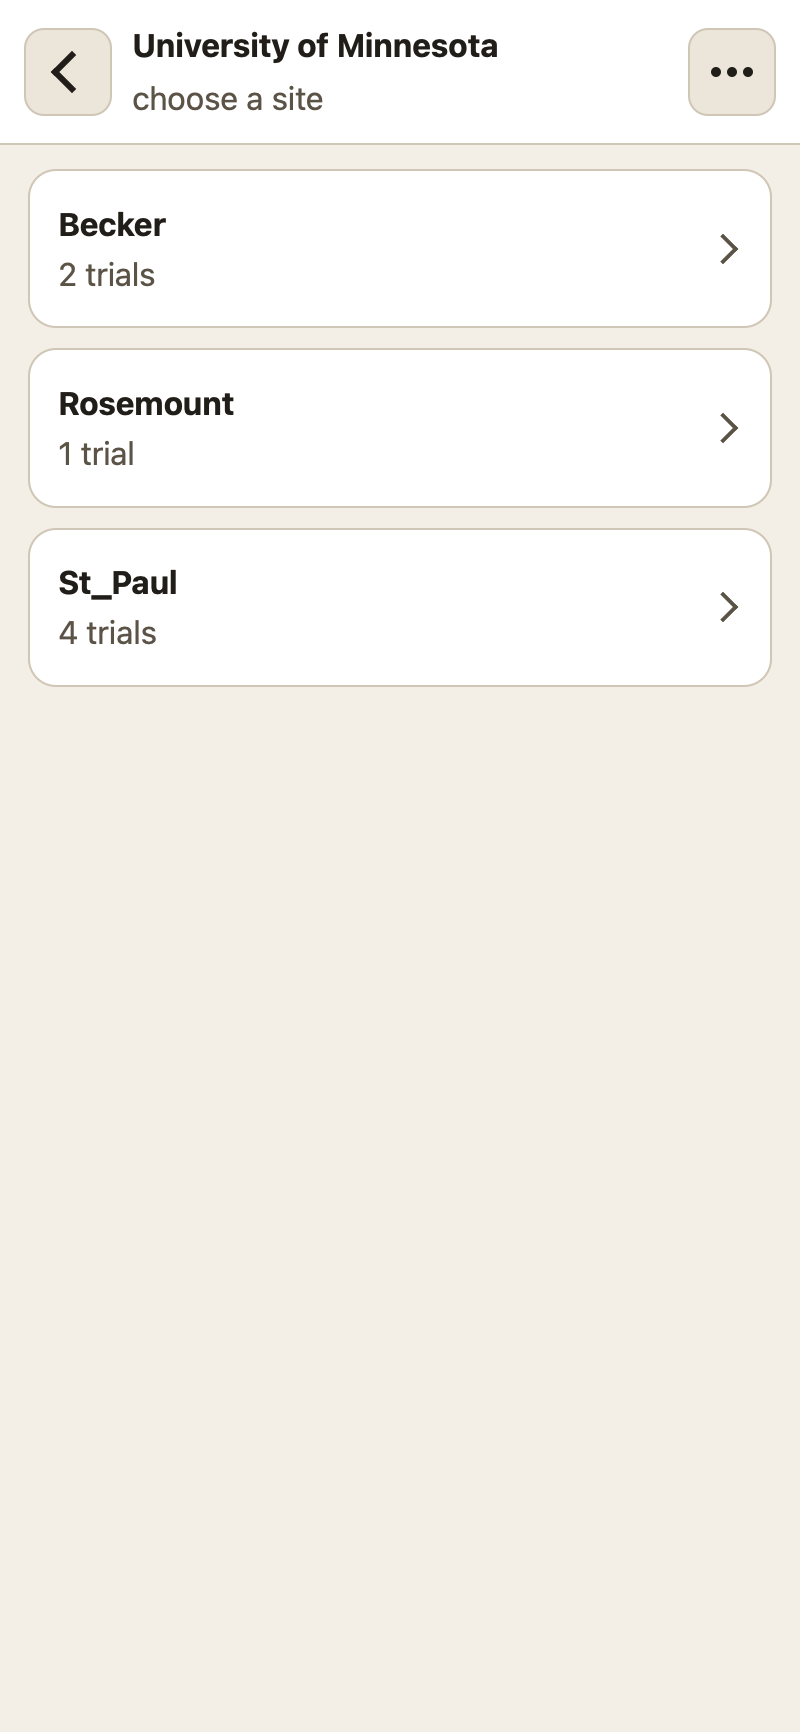Click the "2 trials" label under Becker
800x1732 pixels.
(x=107, y=275)
